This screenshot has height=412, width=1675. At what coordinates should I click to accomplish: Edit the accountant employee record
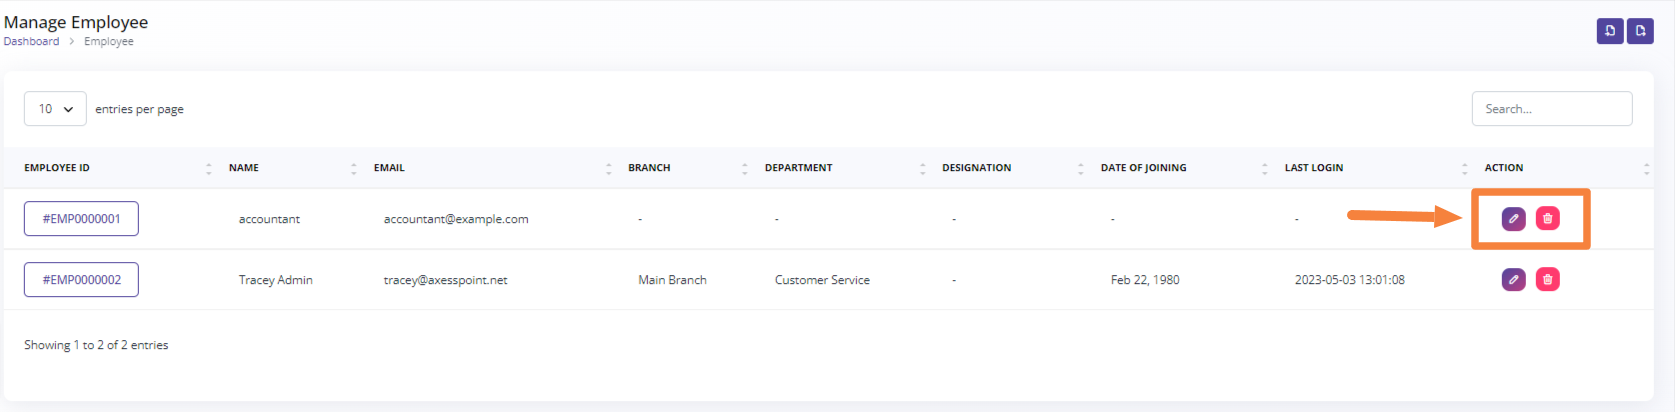(1513, 219)
